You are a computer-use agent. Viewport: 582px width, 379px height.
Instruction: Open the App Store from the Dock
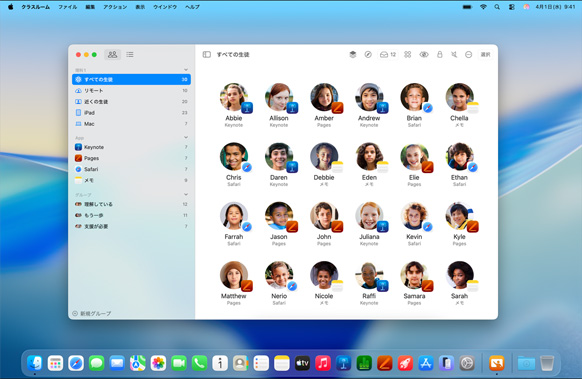[426, 363]
